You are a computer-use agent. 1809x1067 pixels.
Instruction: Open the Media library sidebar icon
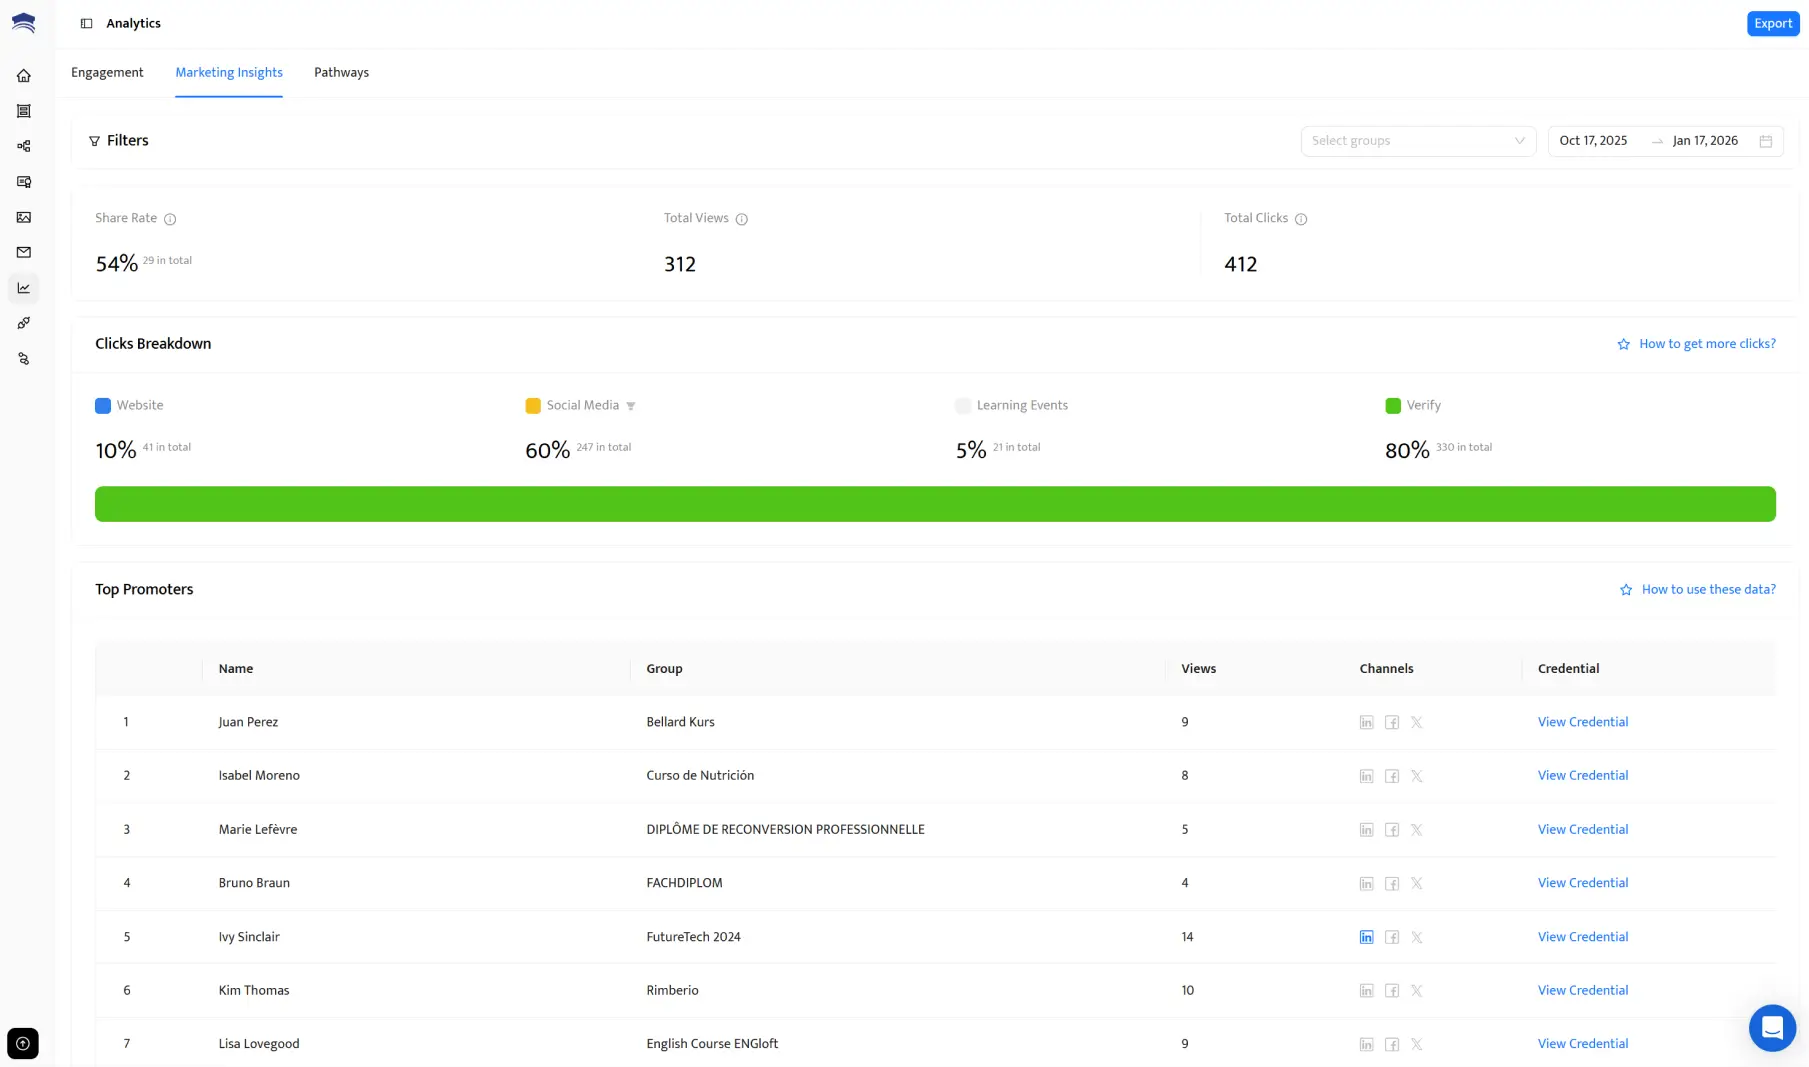point(23,216)
